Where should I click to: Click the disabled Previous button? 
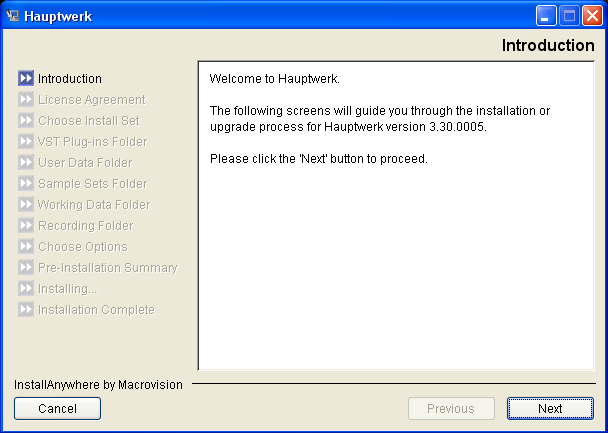click(x=451, y=408)
